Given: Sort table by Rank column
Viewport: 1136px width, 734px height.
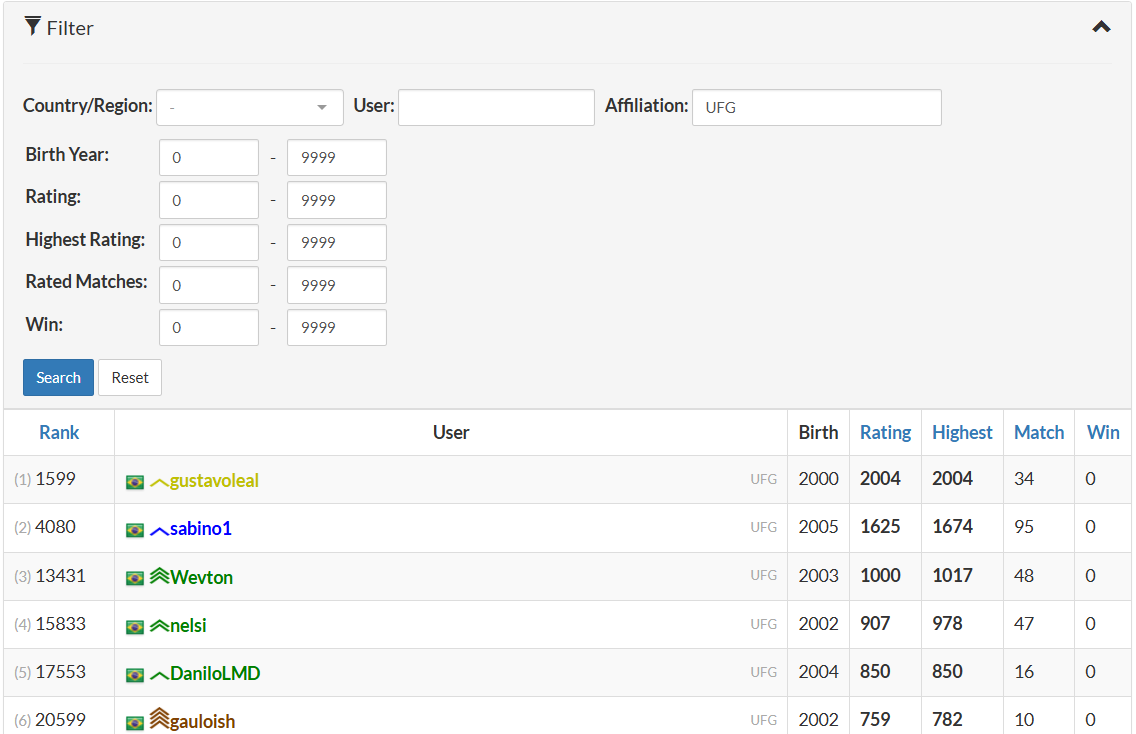Looking at the screenshot, I should (x=59, y=433).
